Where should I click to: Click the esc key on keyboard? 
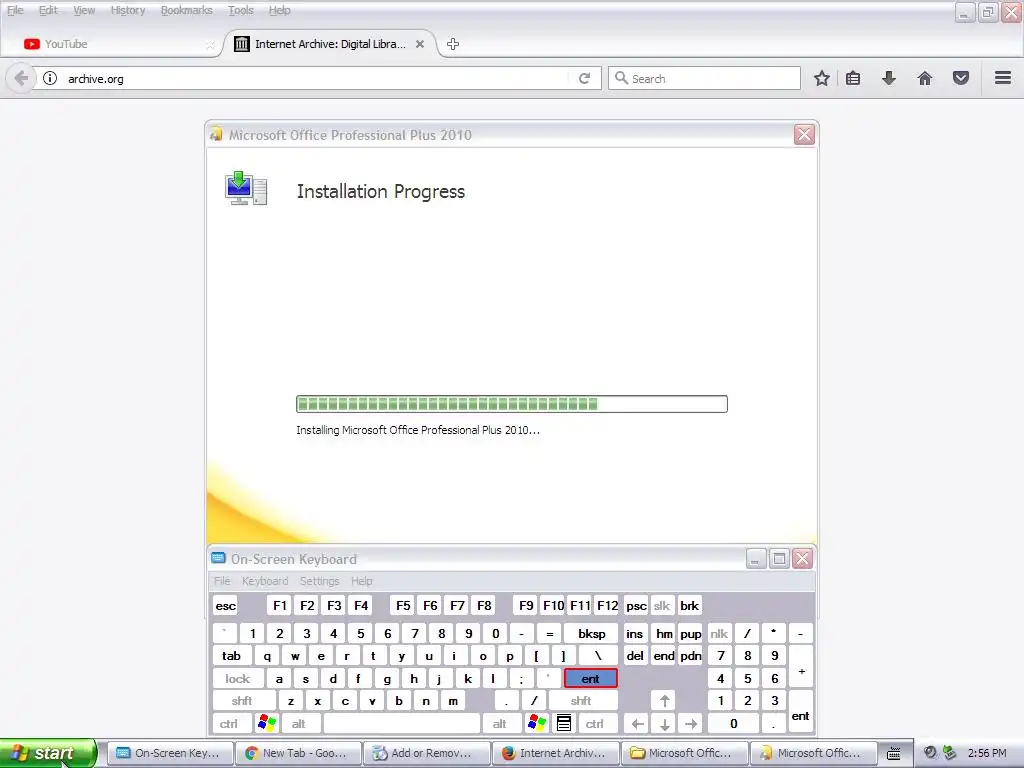click(x=225, y=606)
